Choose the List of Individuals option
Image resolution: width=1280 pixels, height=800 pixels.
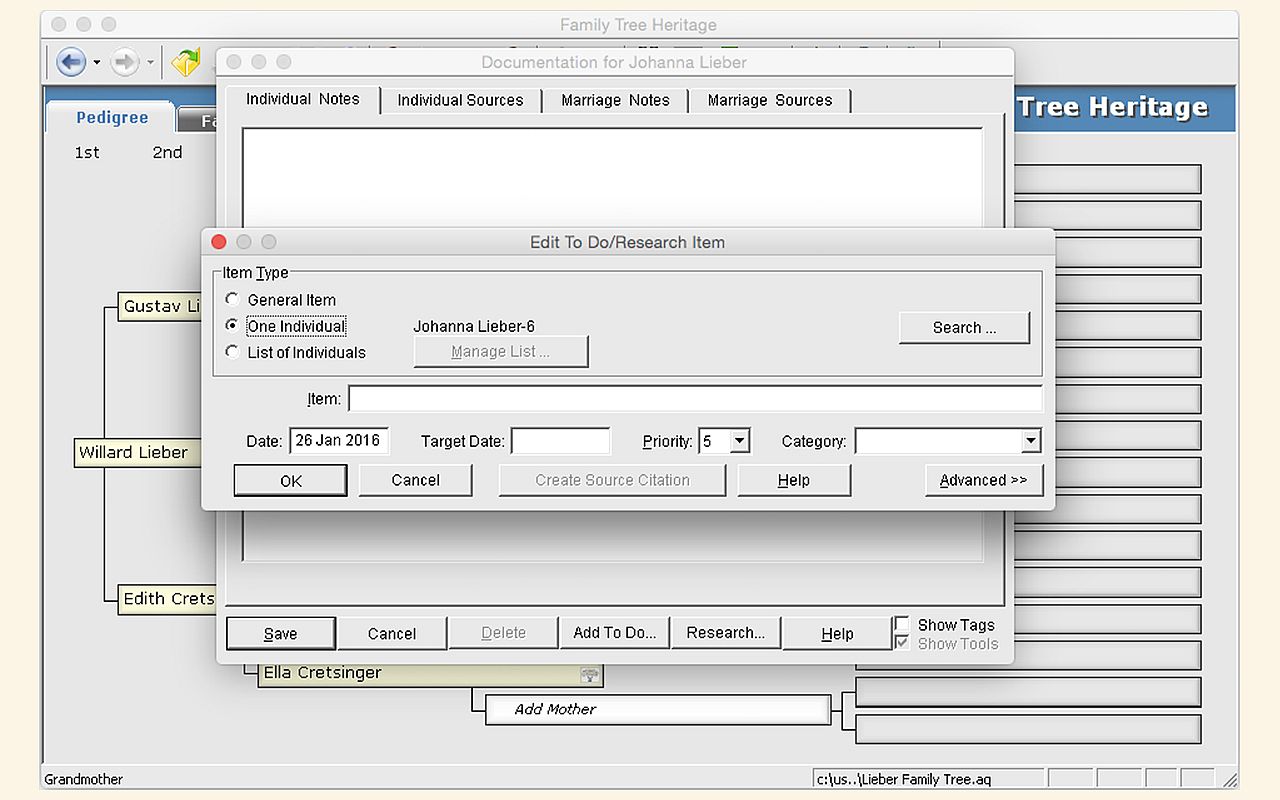click(x=233, y=352)
